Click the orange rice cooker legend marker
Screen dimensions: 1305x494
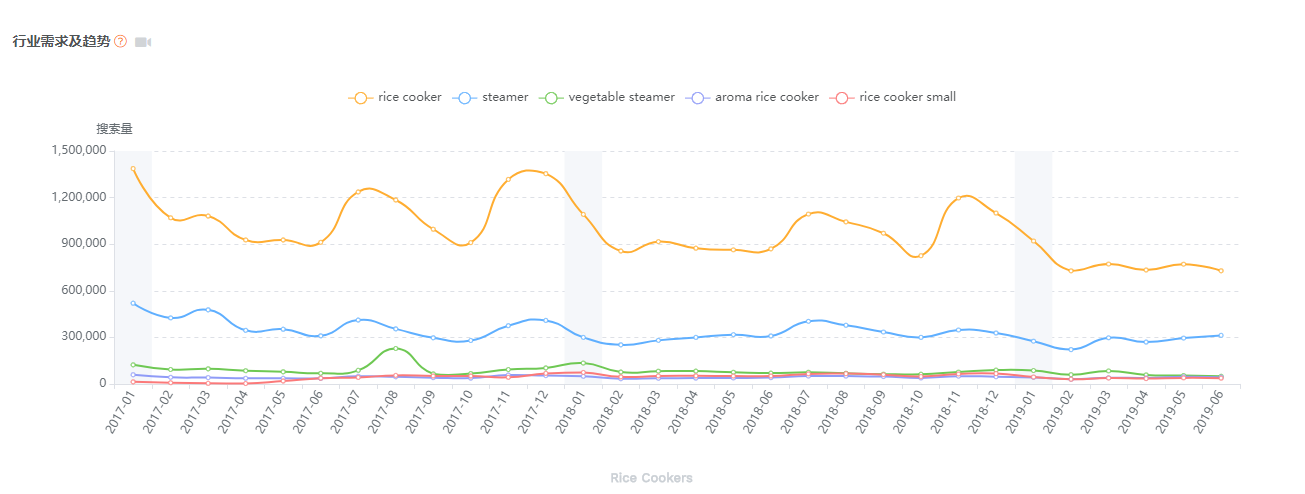pos(360,98)
